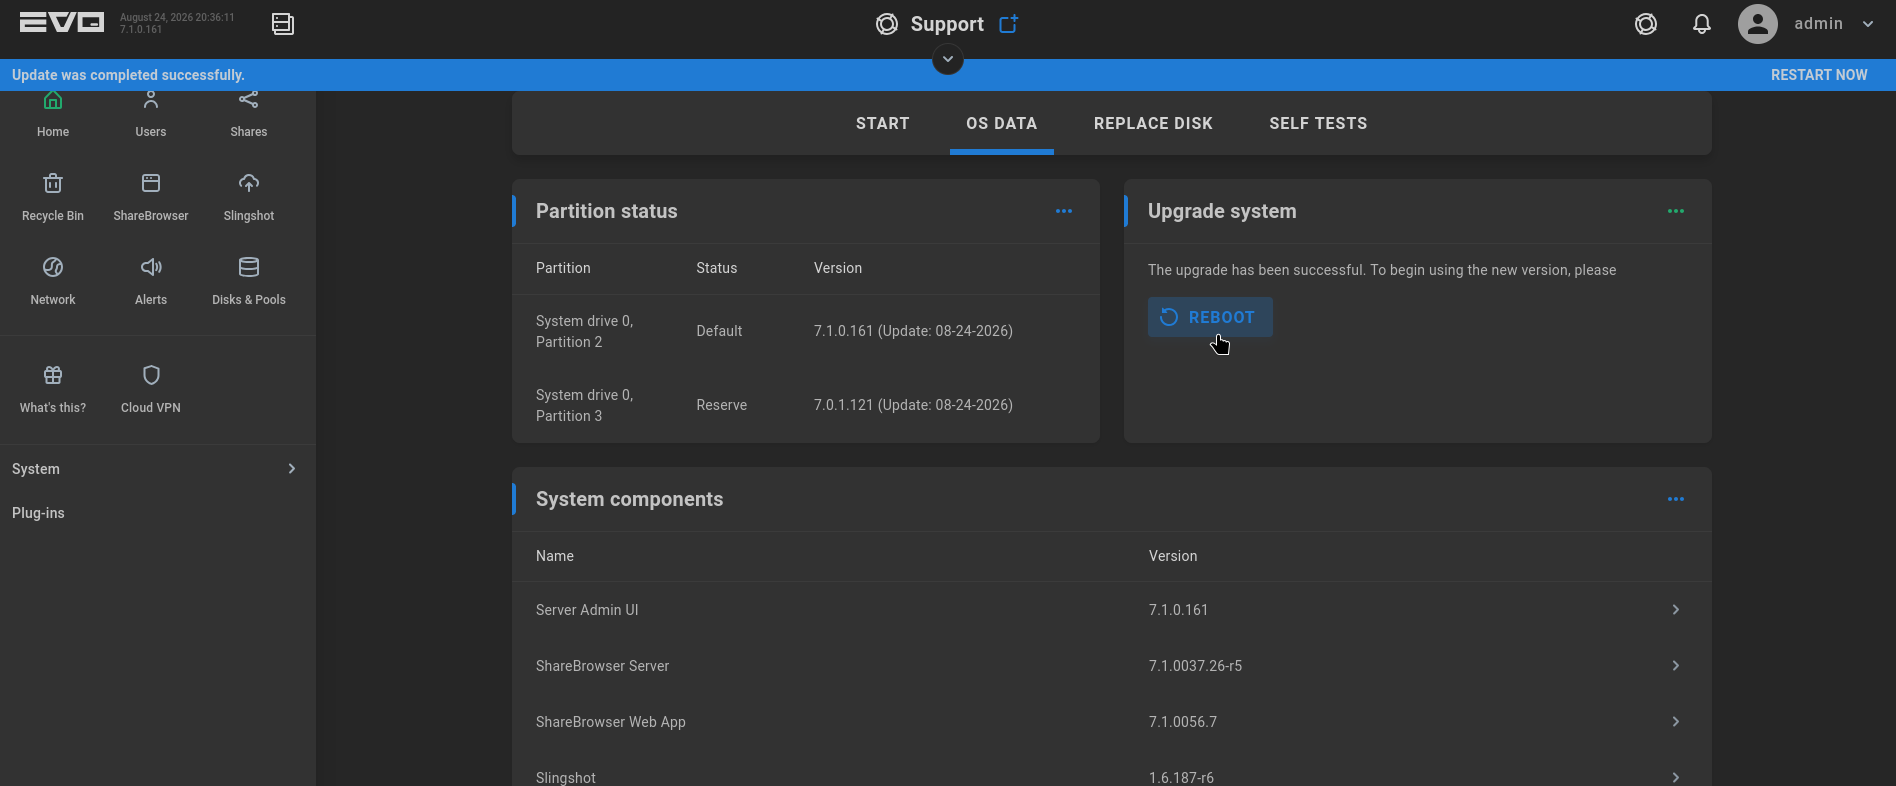
Task: Open Network settings
Action: click(x=53, y=281)
